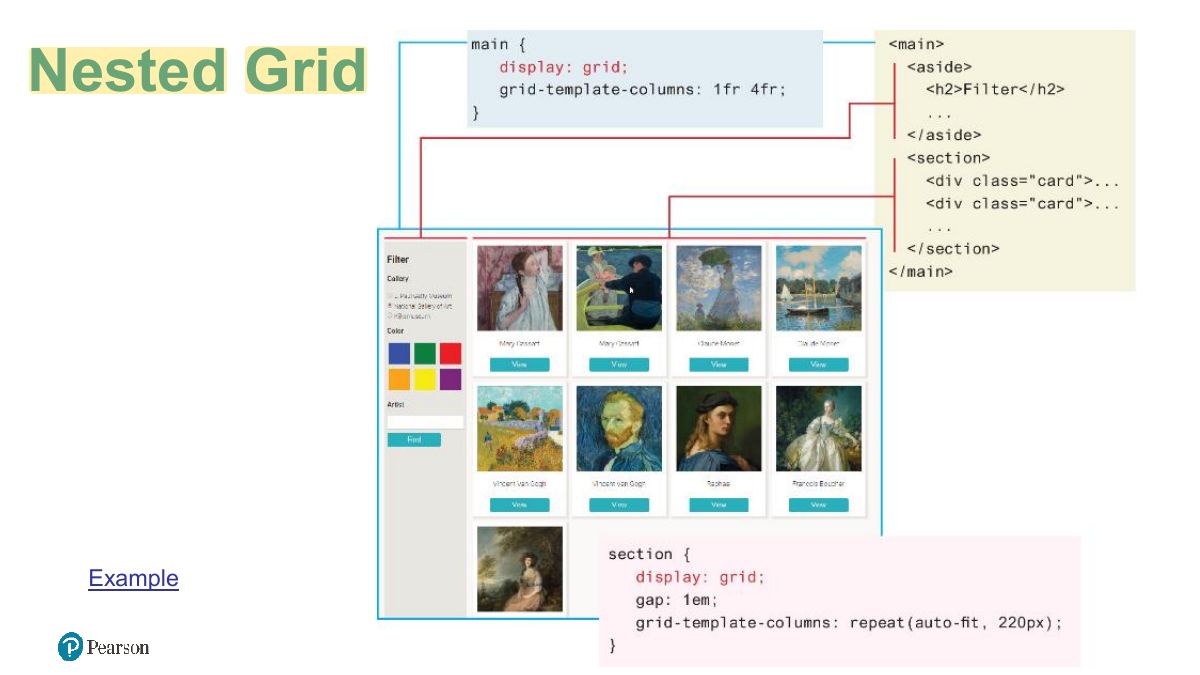Pick the red color swatch

pyautogui.click(x=450, y=353)
